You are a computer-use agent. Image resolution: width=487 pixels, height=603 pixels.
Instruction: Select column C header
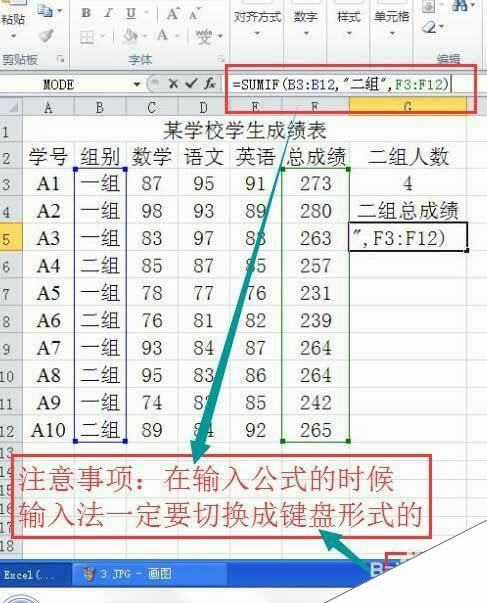(x=152, y=107)
